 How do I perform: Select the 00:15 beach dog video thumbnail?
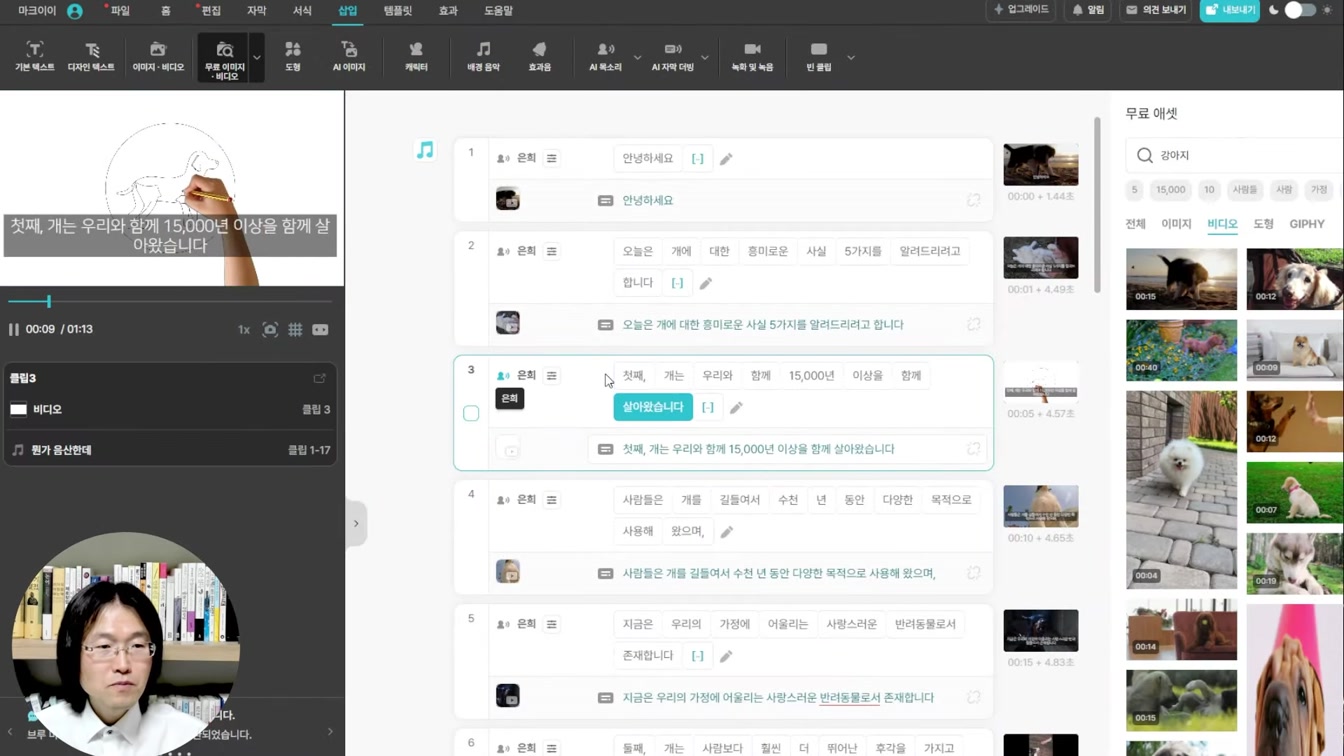[1181, 279]
